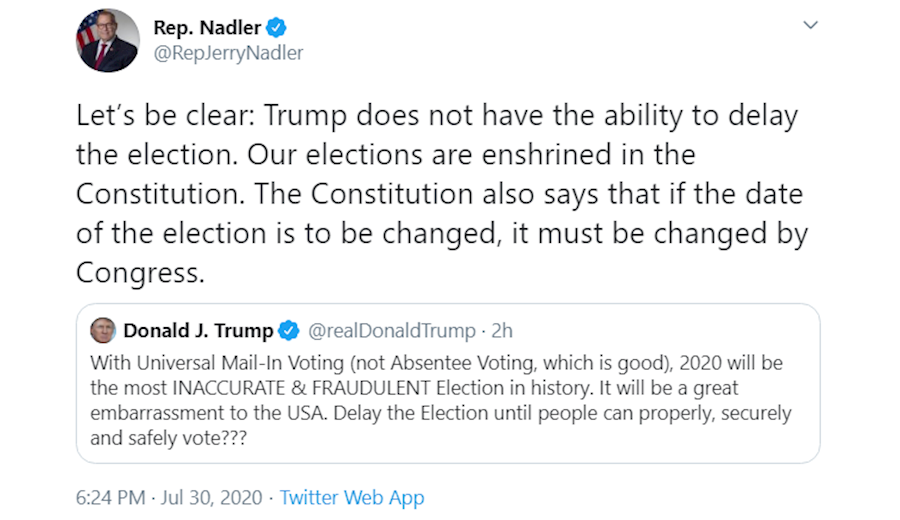Open the Rep. Nadler display name link
The height and width of the screenshot is (520, 900).
coord(206,28)
